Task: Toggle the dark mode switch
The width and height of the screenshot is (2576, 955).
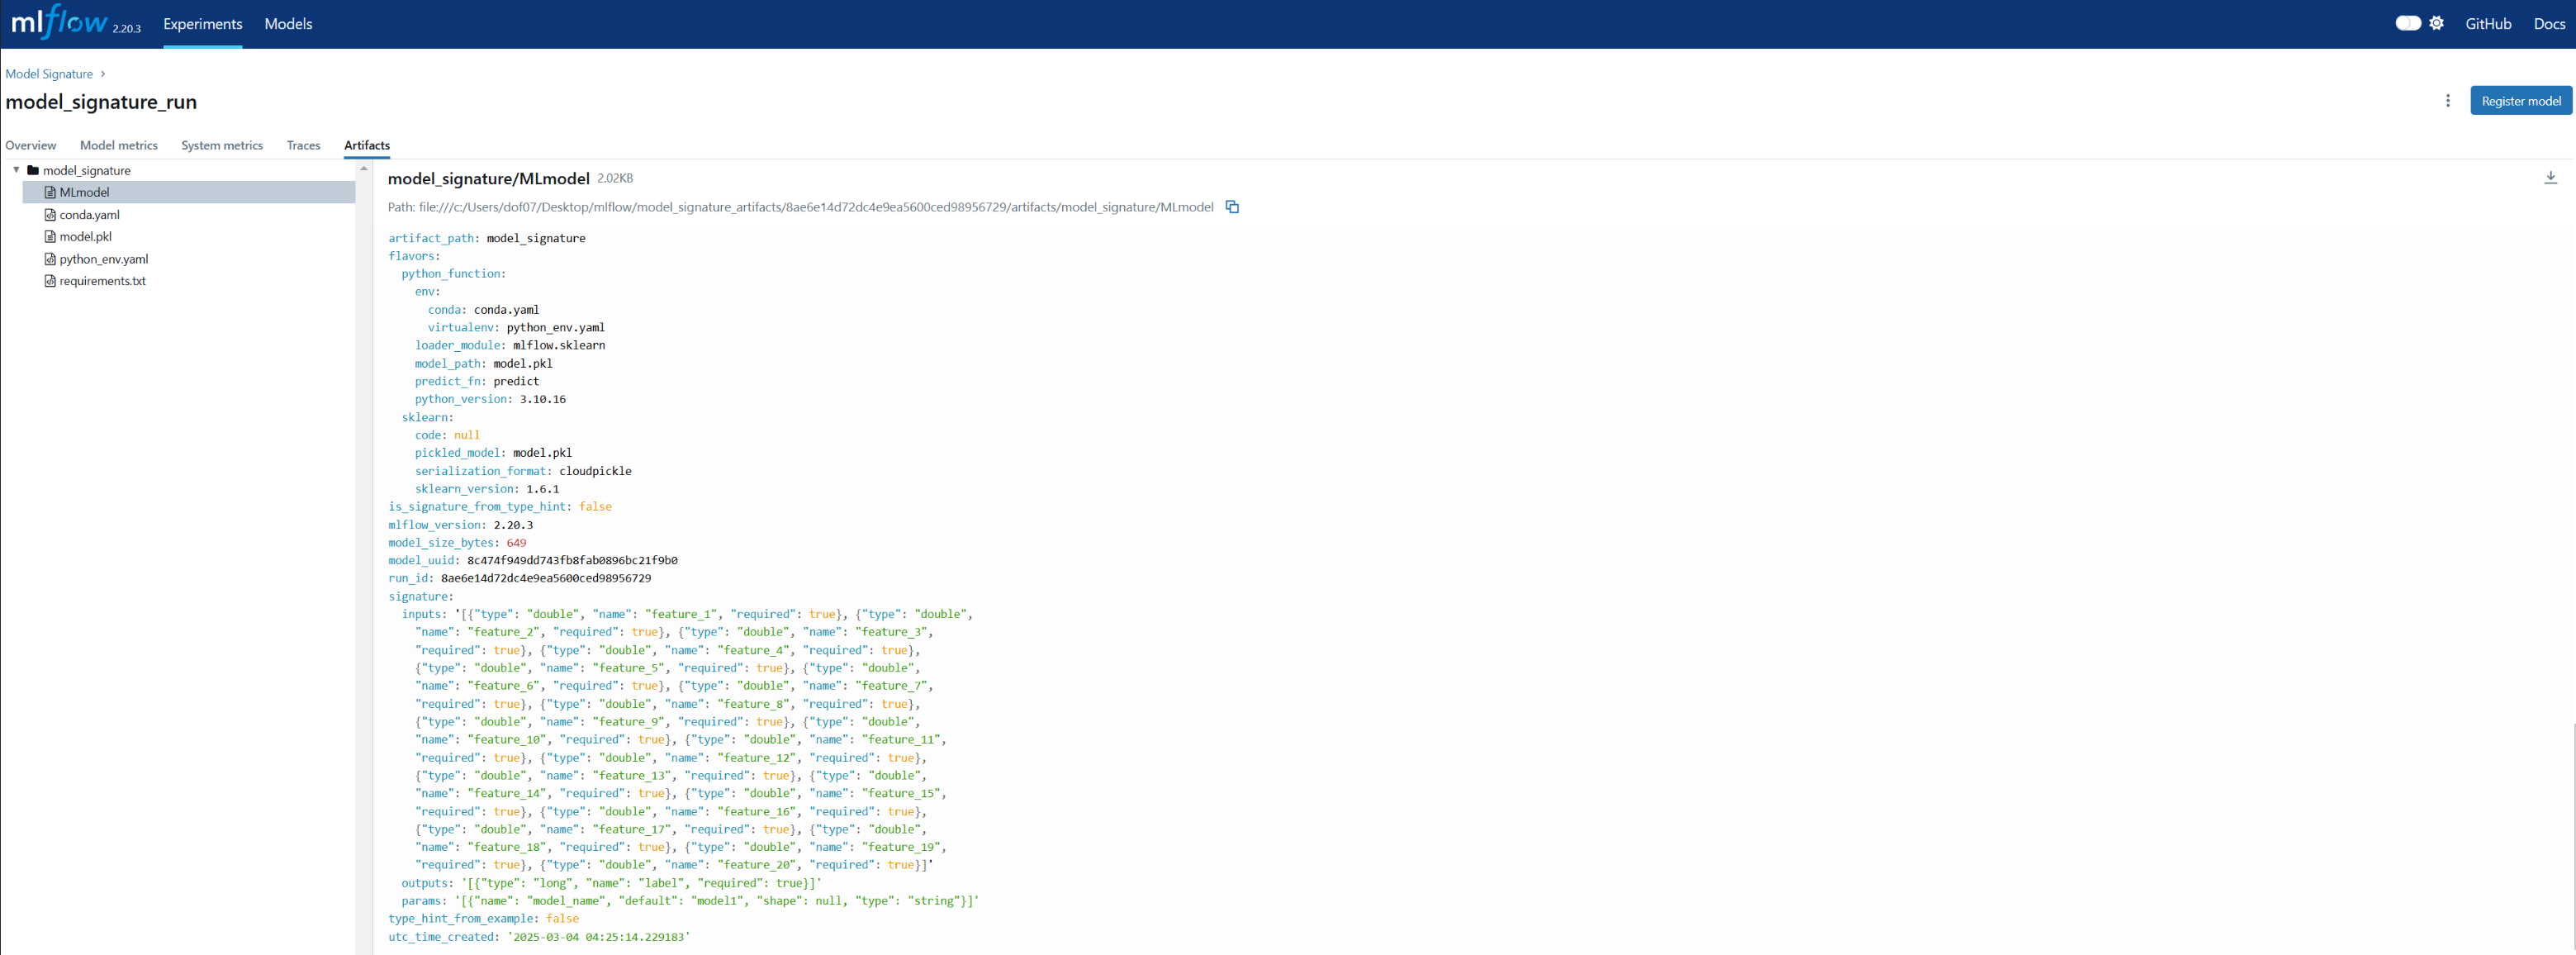Action: point(2408,23)
